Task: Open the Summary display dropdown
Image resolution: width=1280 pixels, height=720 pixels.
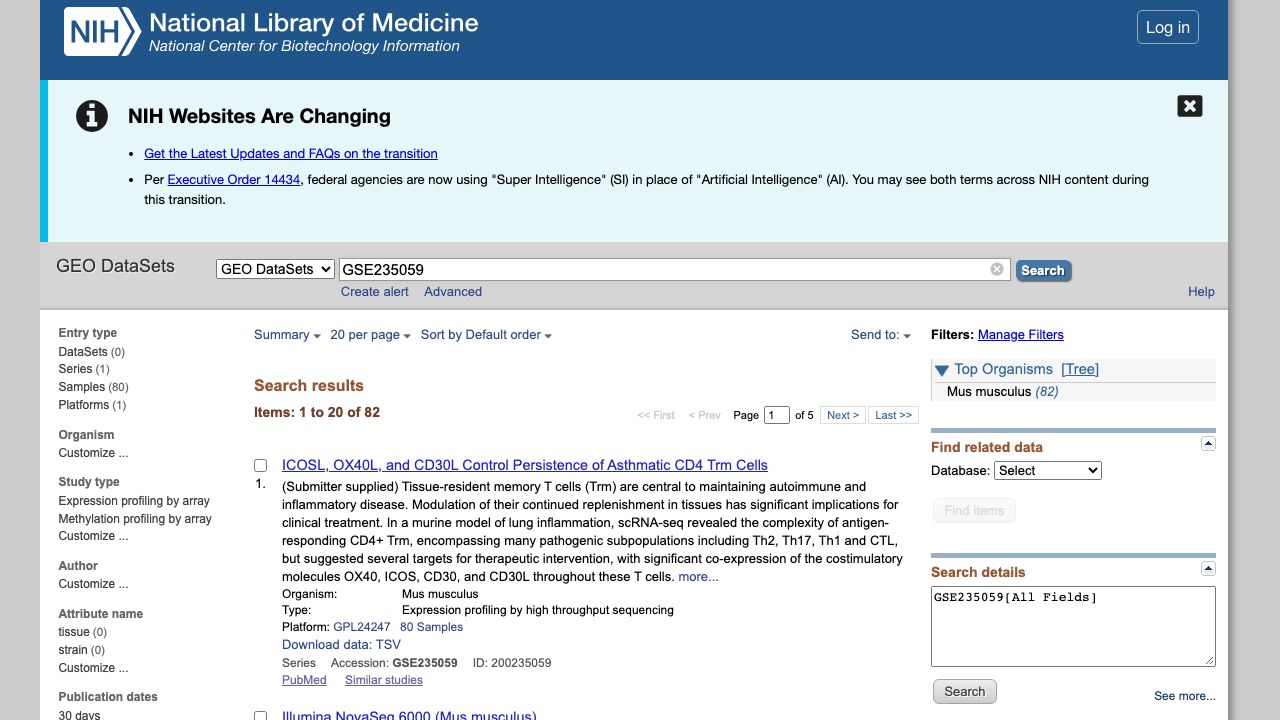Action: (287, 335)
